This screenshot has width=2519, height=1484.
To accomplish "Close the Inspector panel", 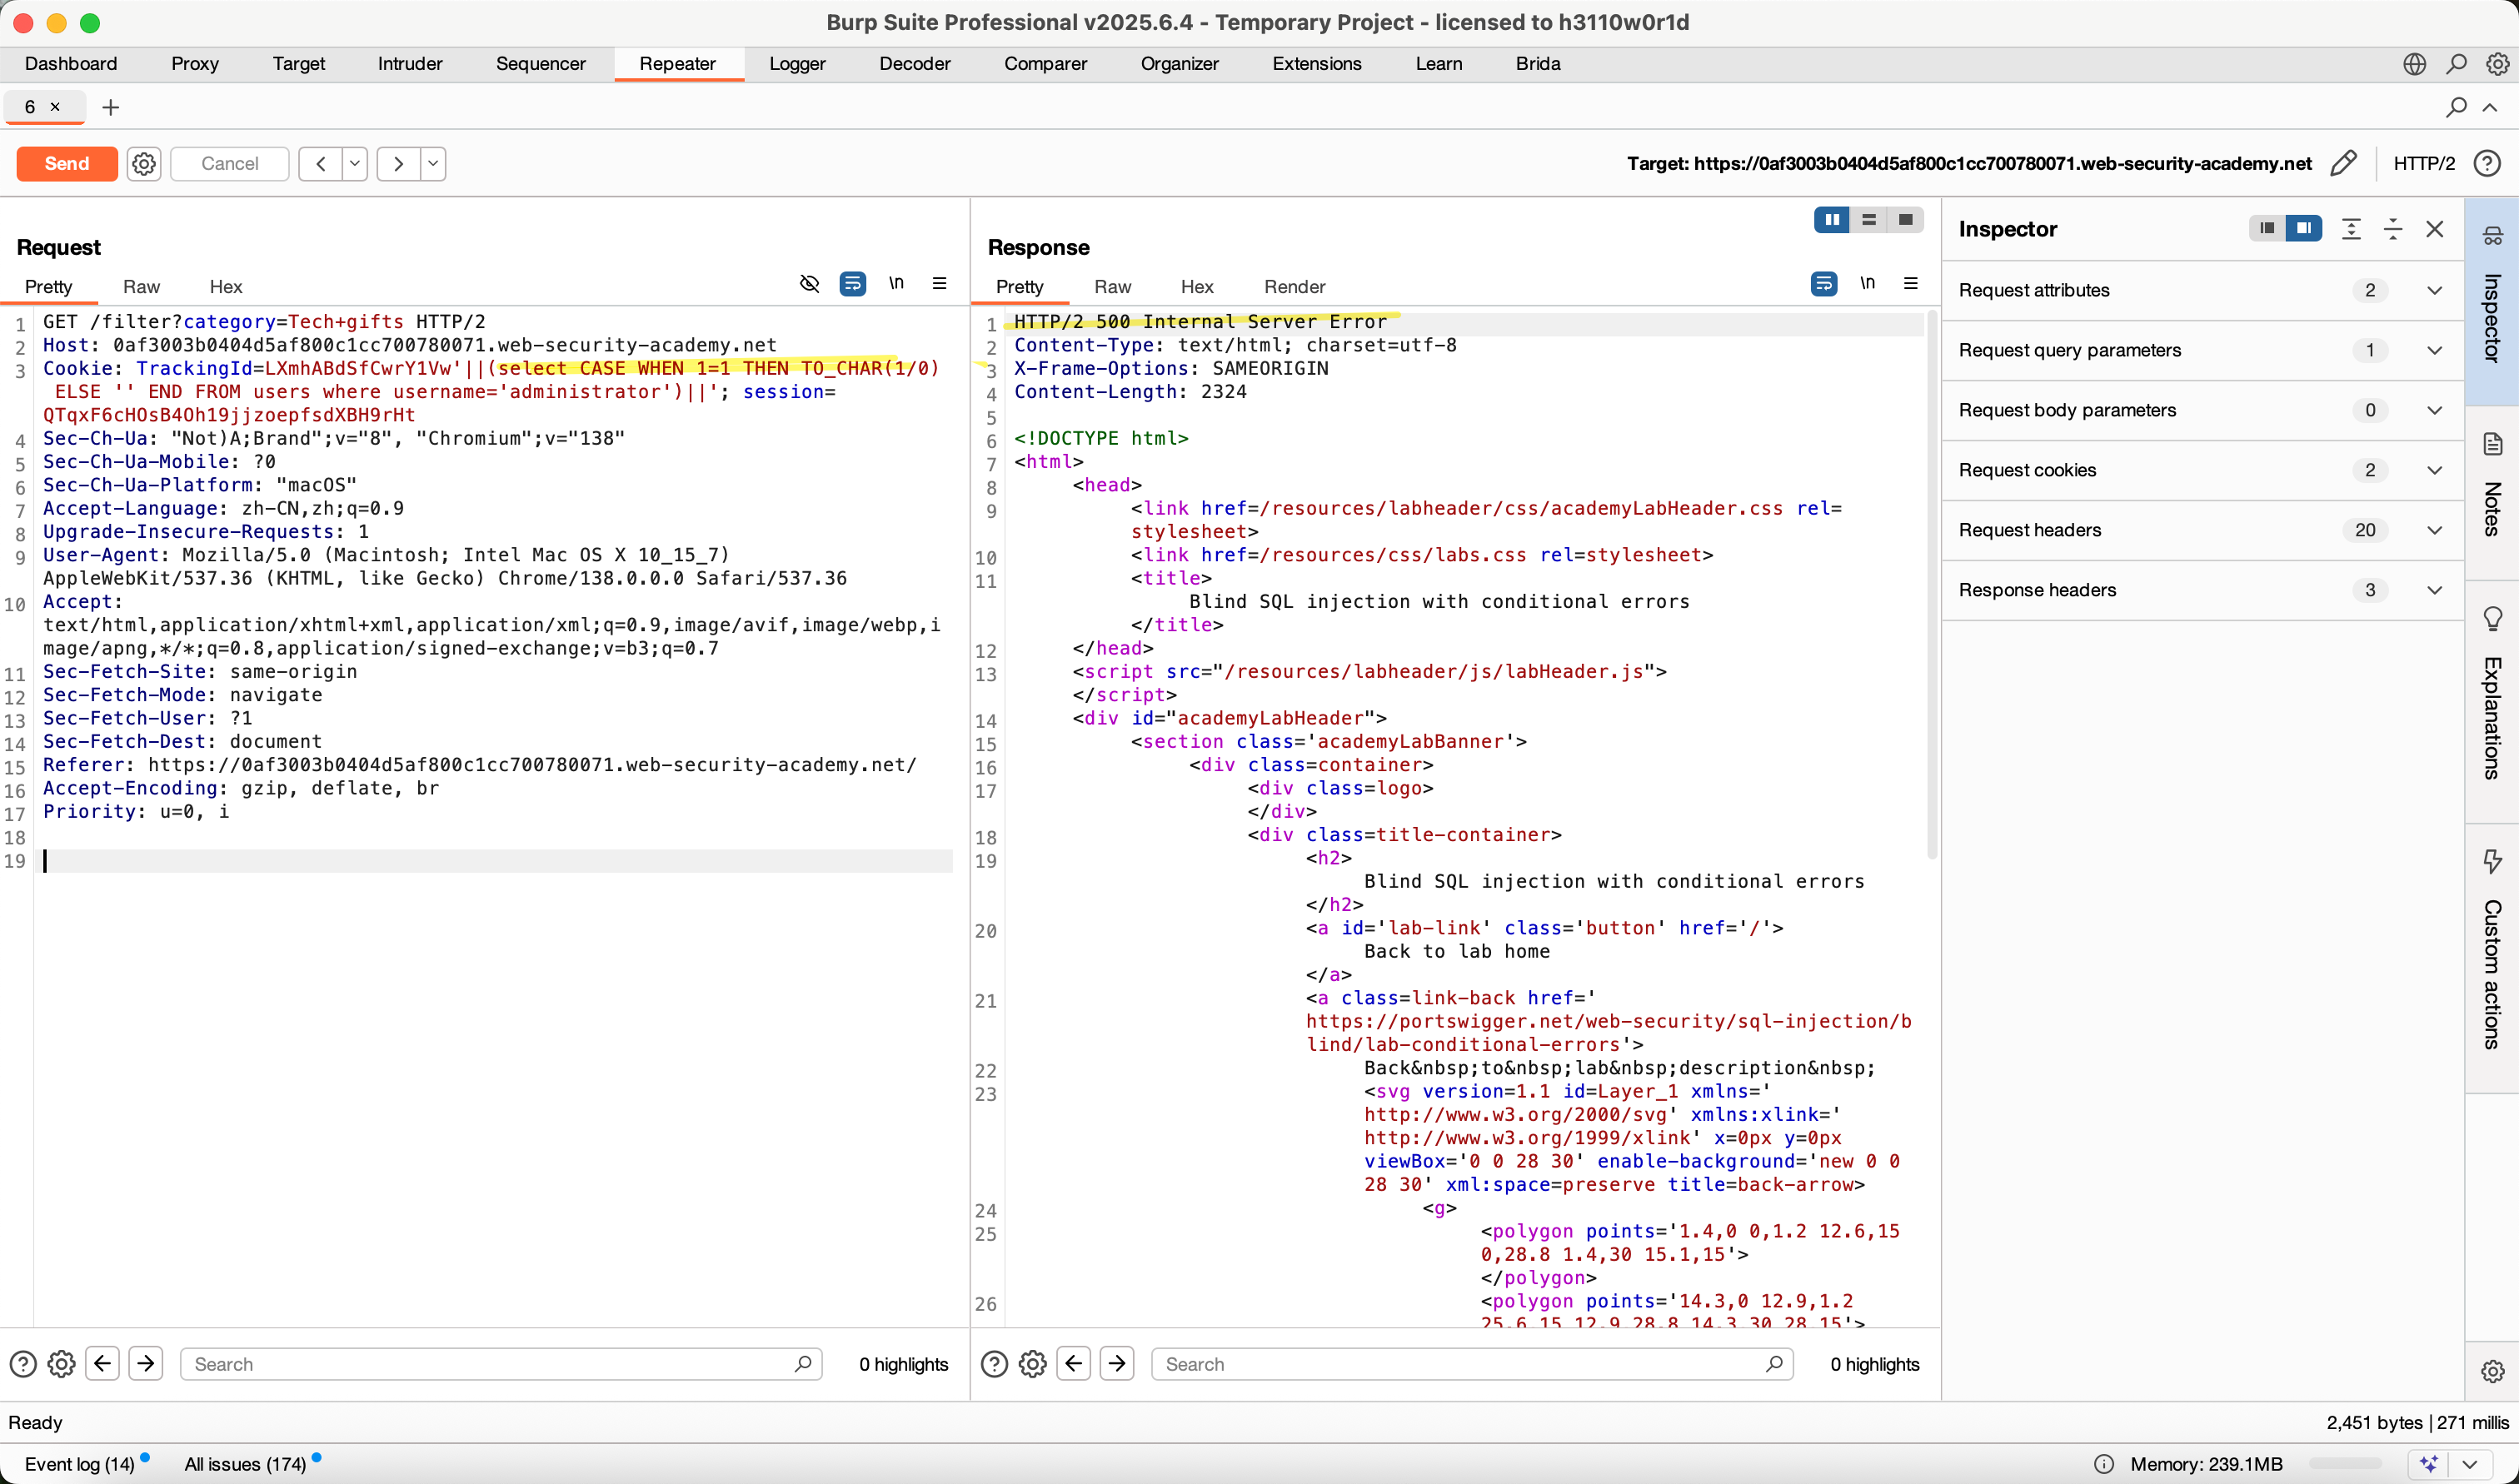I will [x=2435, y=229].
